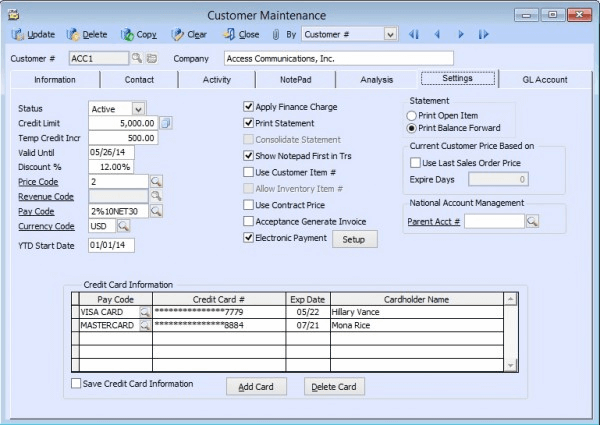The image size is (600, 425).
Task: Click the Delete Card button
Action: click(x=334, y=387)
